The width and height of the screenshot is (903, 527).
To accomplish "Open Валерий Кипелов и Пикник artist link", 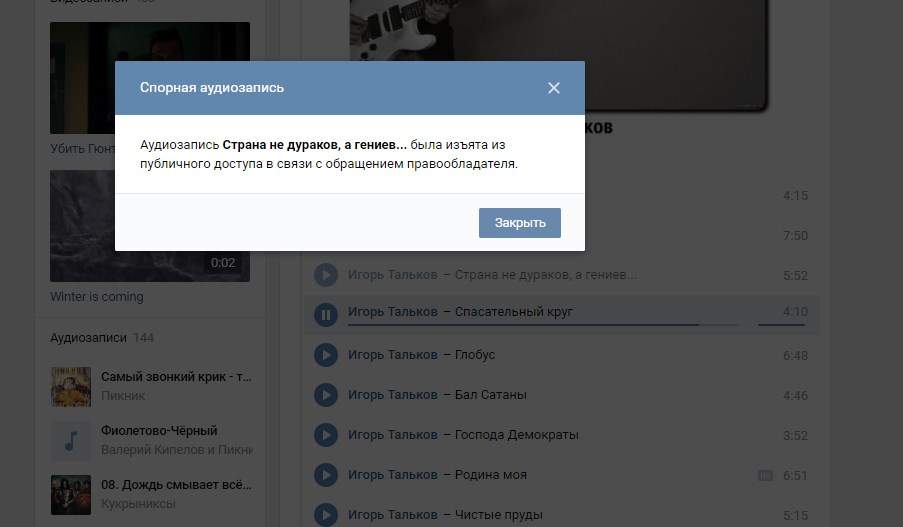I will click(x=177, y=450).
